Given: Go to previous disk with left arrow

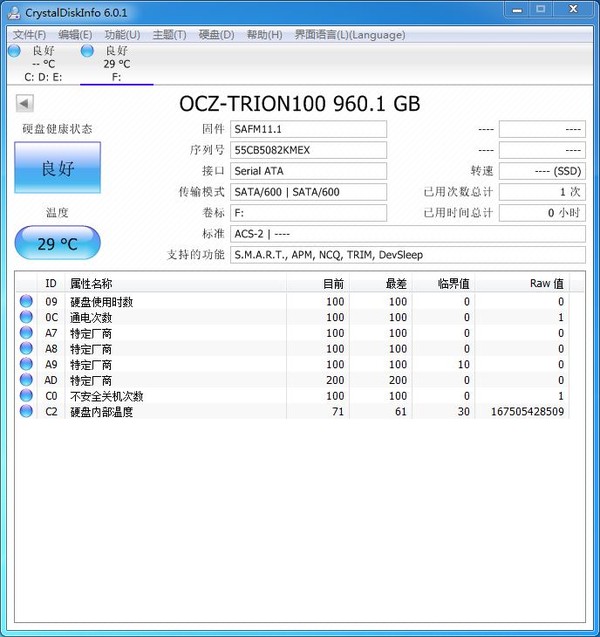Looking at the screenshot, I should point(24,103).
